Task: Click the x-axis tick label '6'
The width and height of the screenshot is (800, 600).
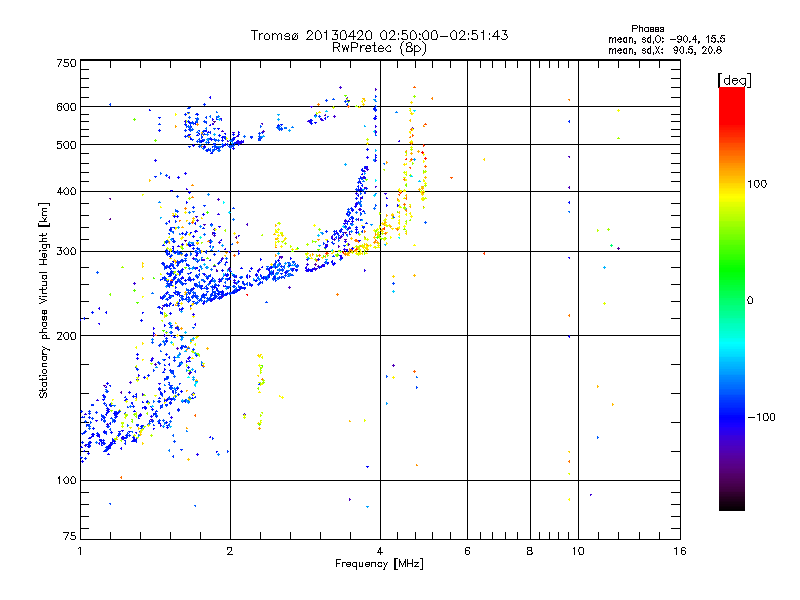Action: click(467, 551)
